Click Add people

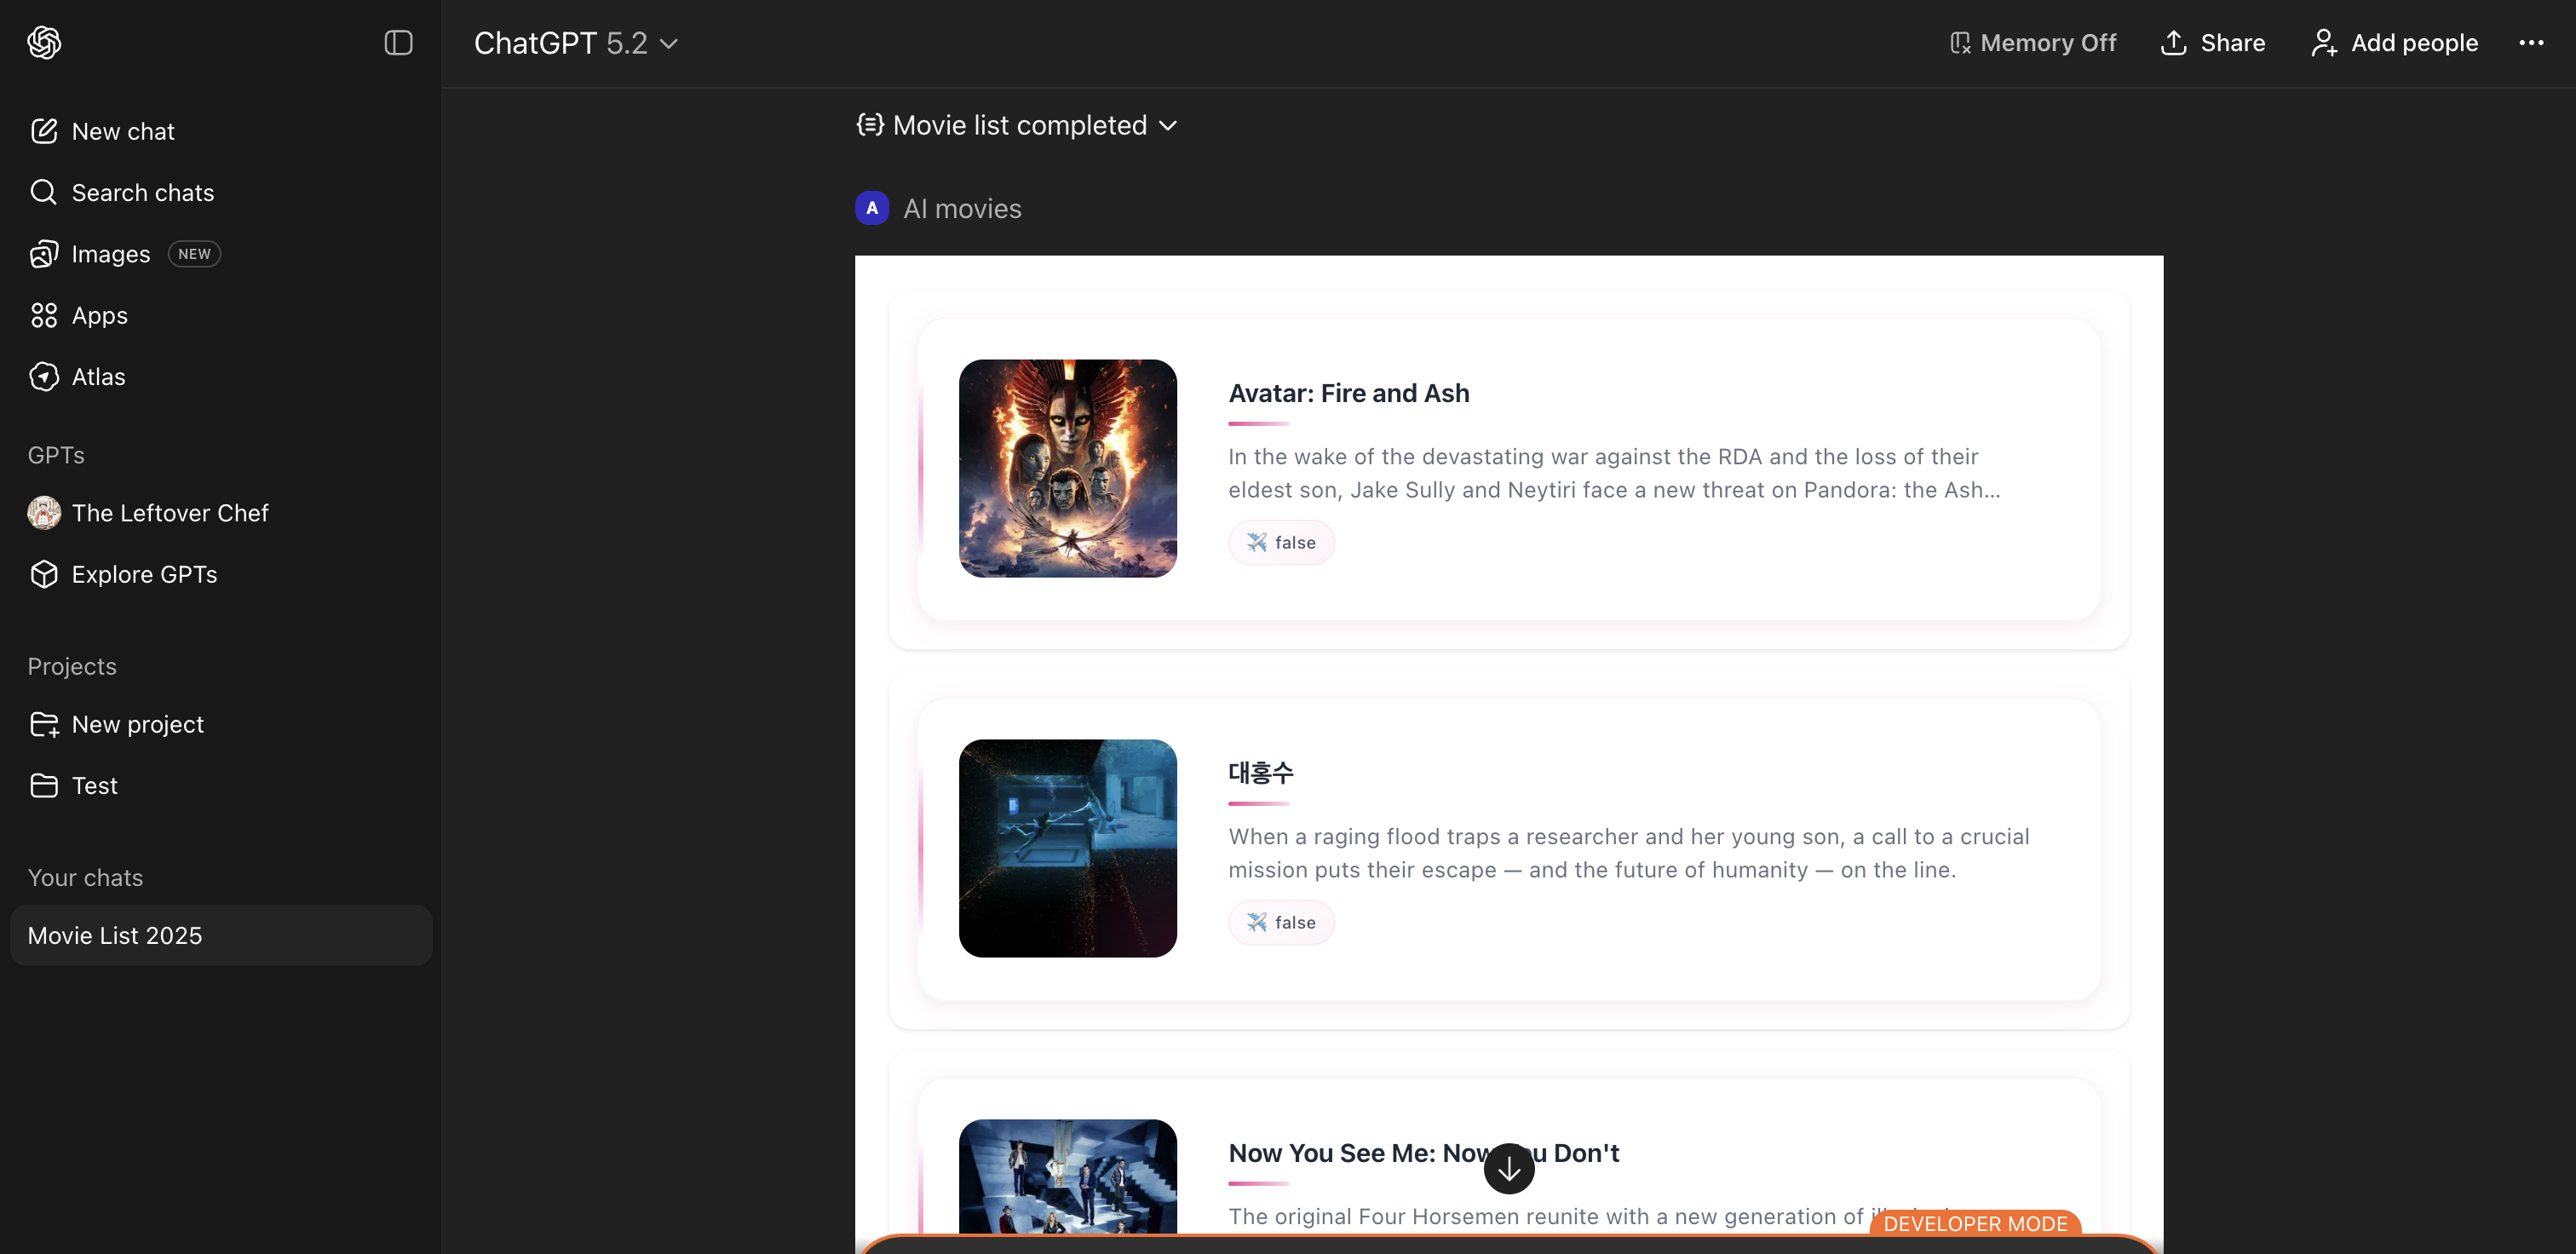2394,42
